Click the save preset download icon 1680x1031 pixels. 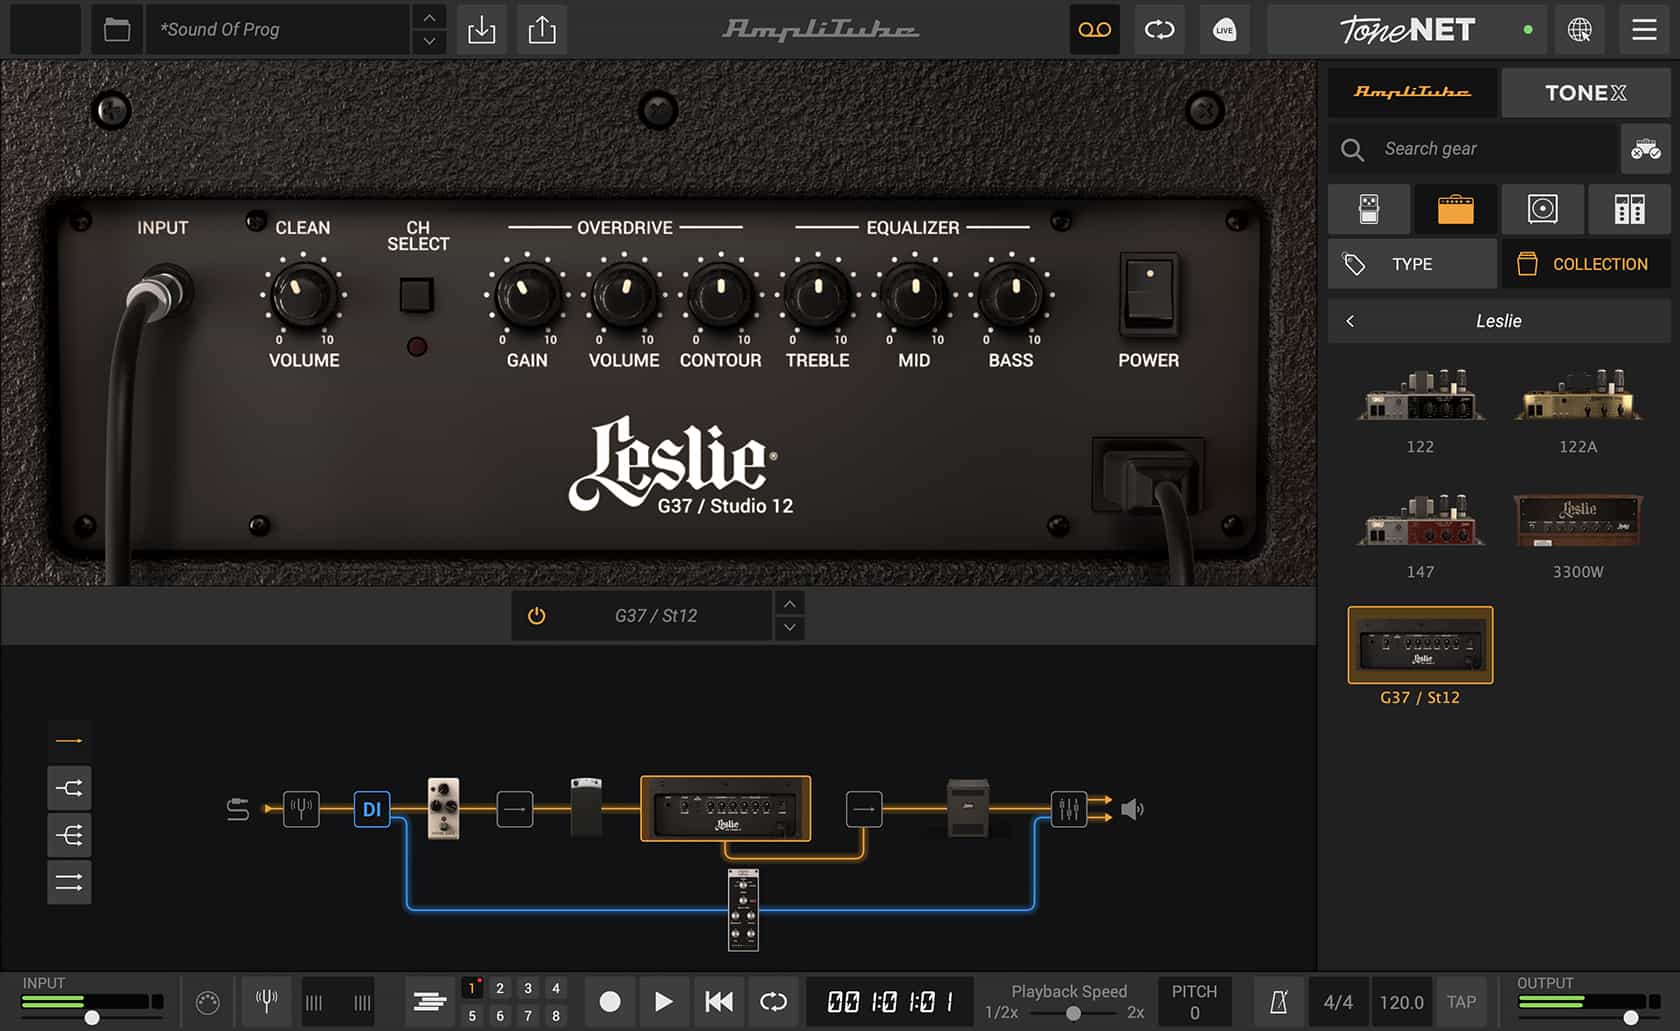click(481, 30)
